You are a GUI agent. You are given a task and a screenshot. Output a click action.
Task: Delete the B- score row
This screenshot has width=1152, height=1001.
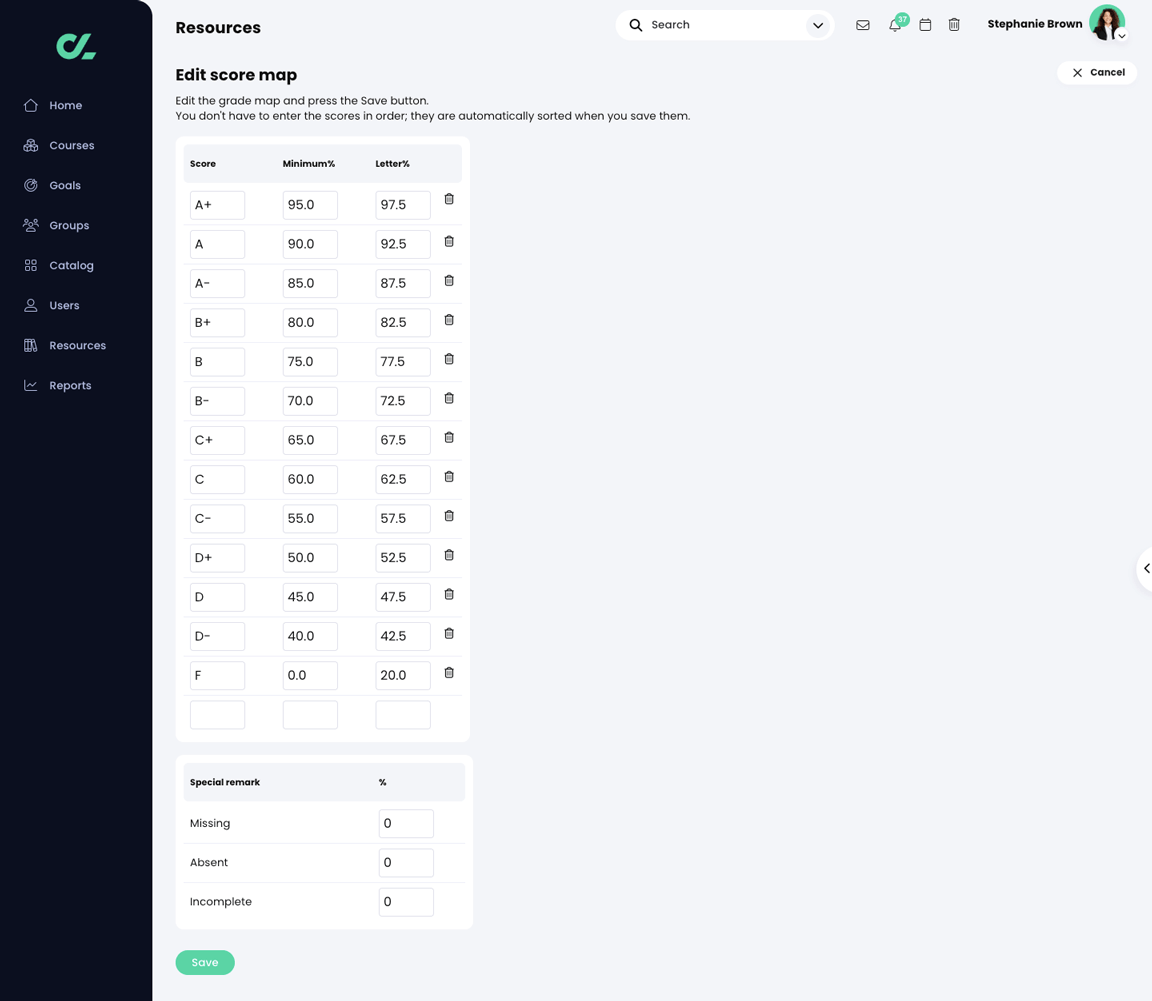tap(449, 398)
